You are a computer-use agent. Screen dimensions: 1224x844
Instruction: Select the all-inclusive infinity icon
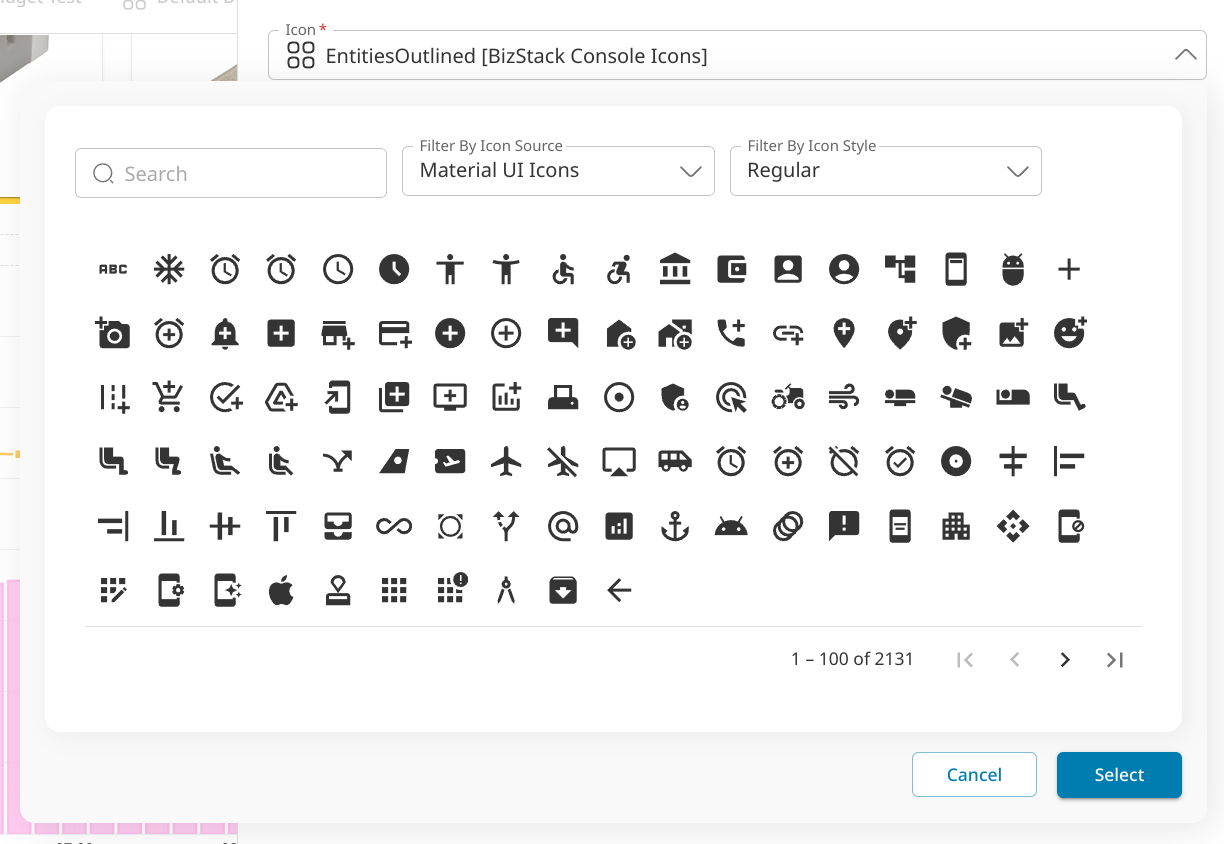[x=394, y=526]
